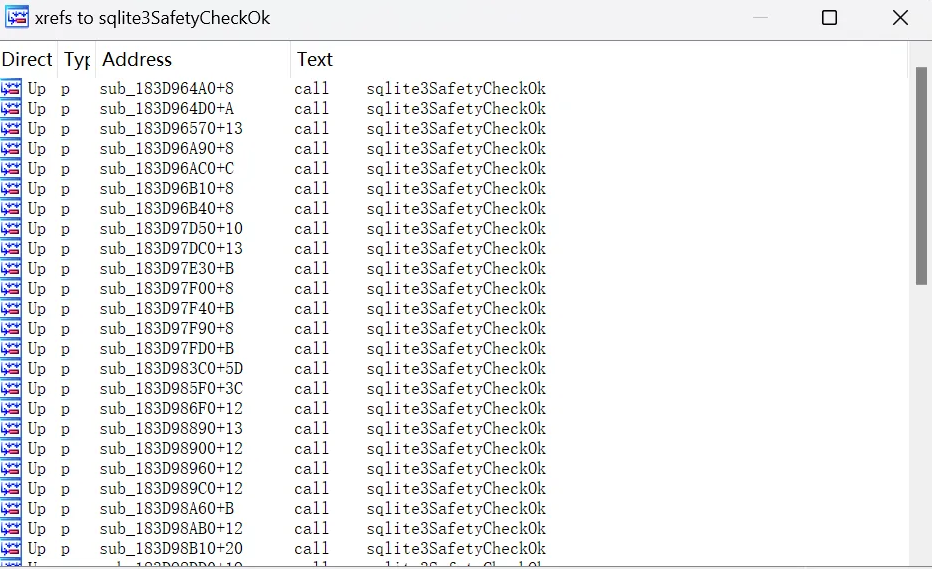Click the xref icon for sub_183D964D0+A row
The height and width of the screenshot is (569, 932).
(11, 109)
